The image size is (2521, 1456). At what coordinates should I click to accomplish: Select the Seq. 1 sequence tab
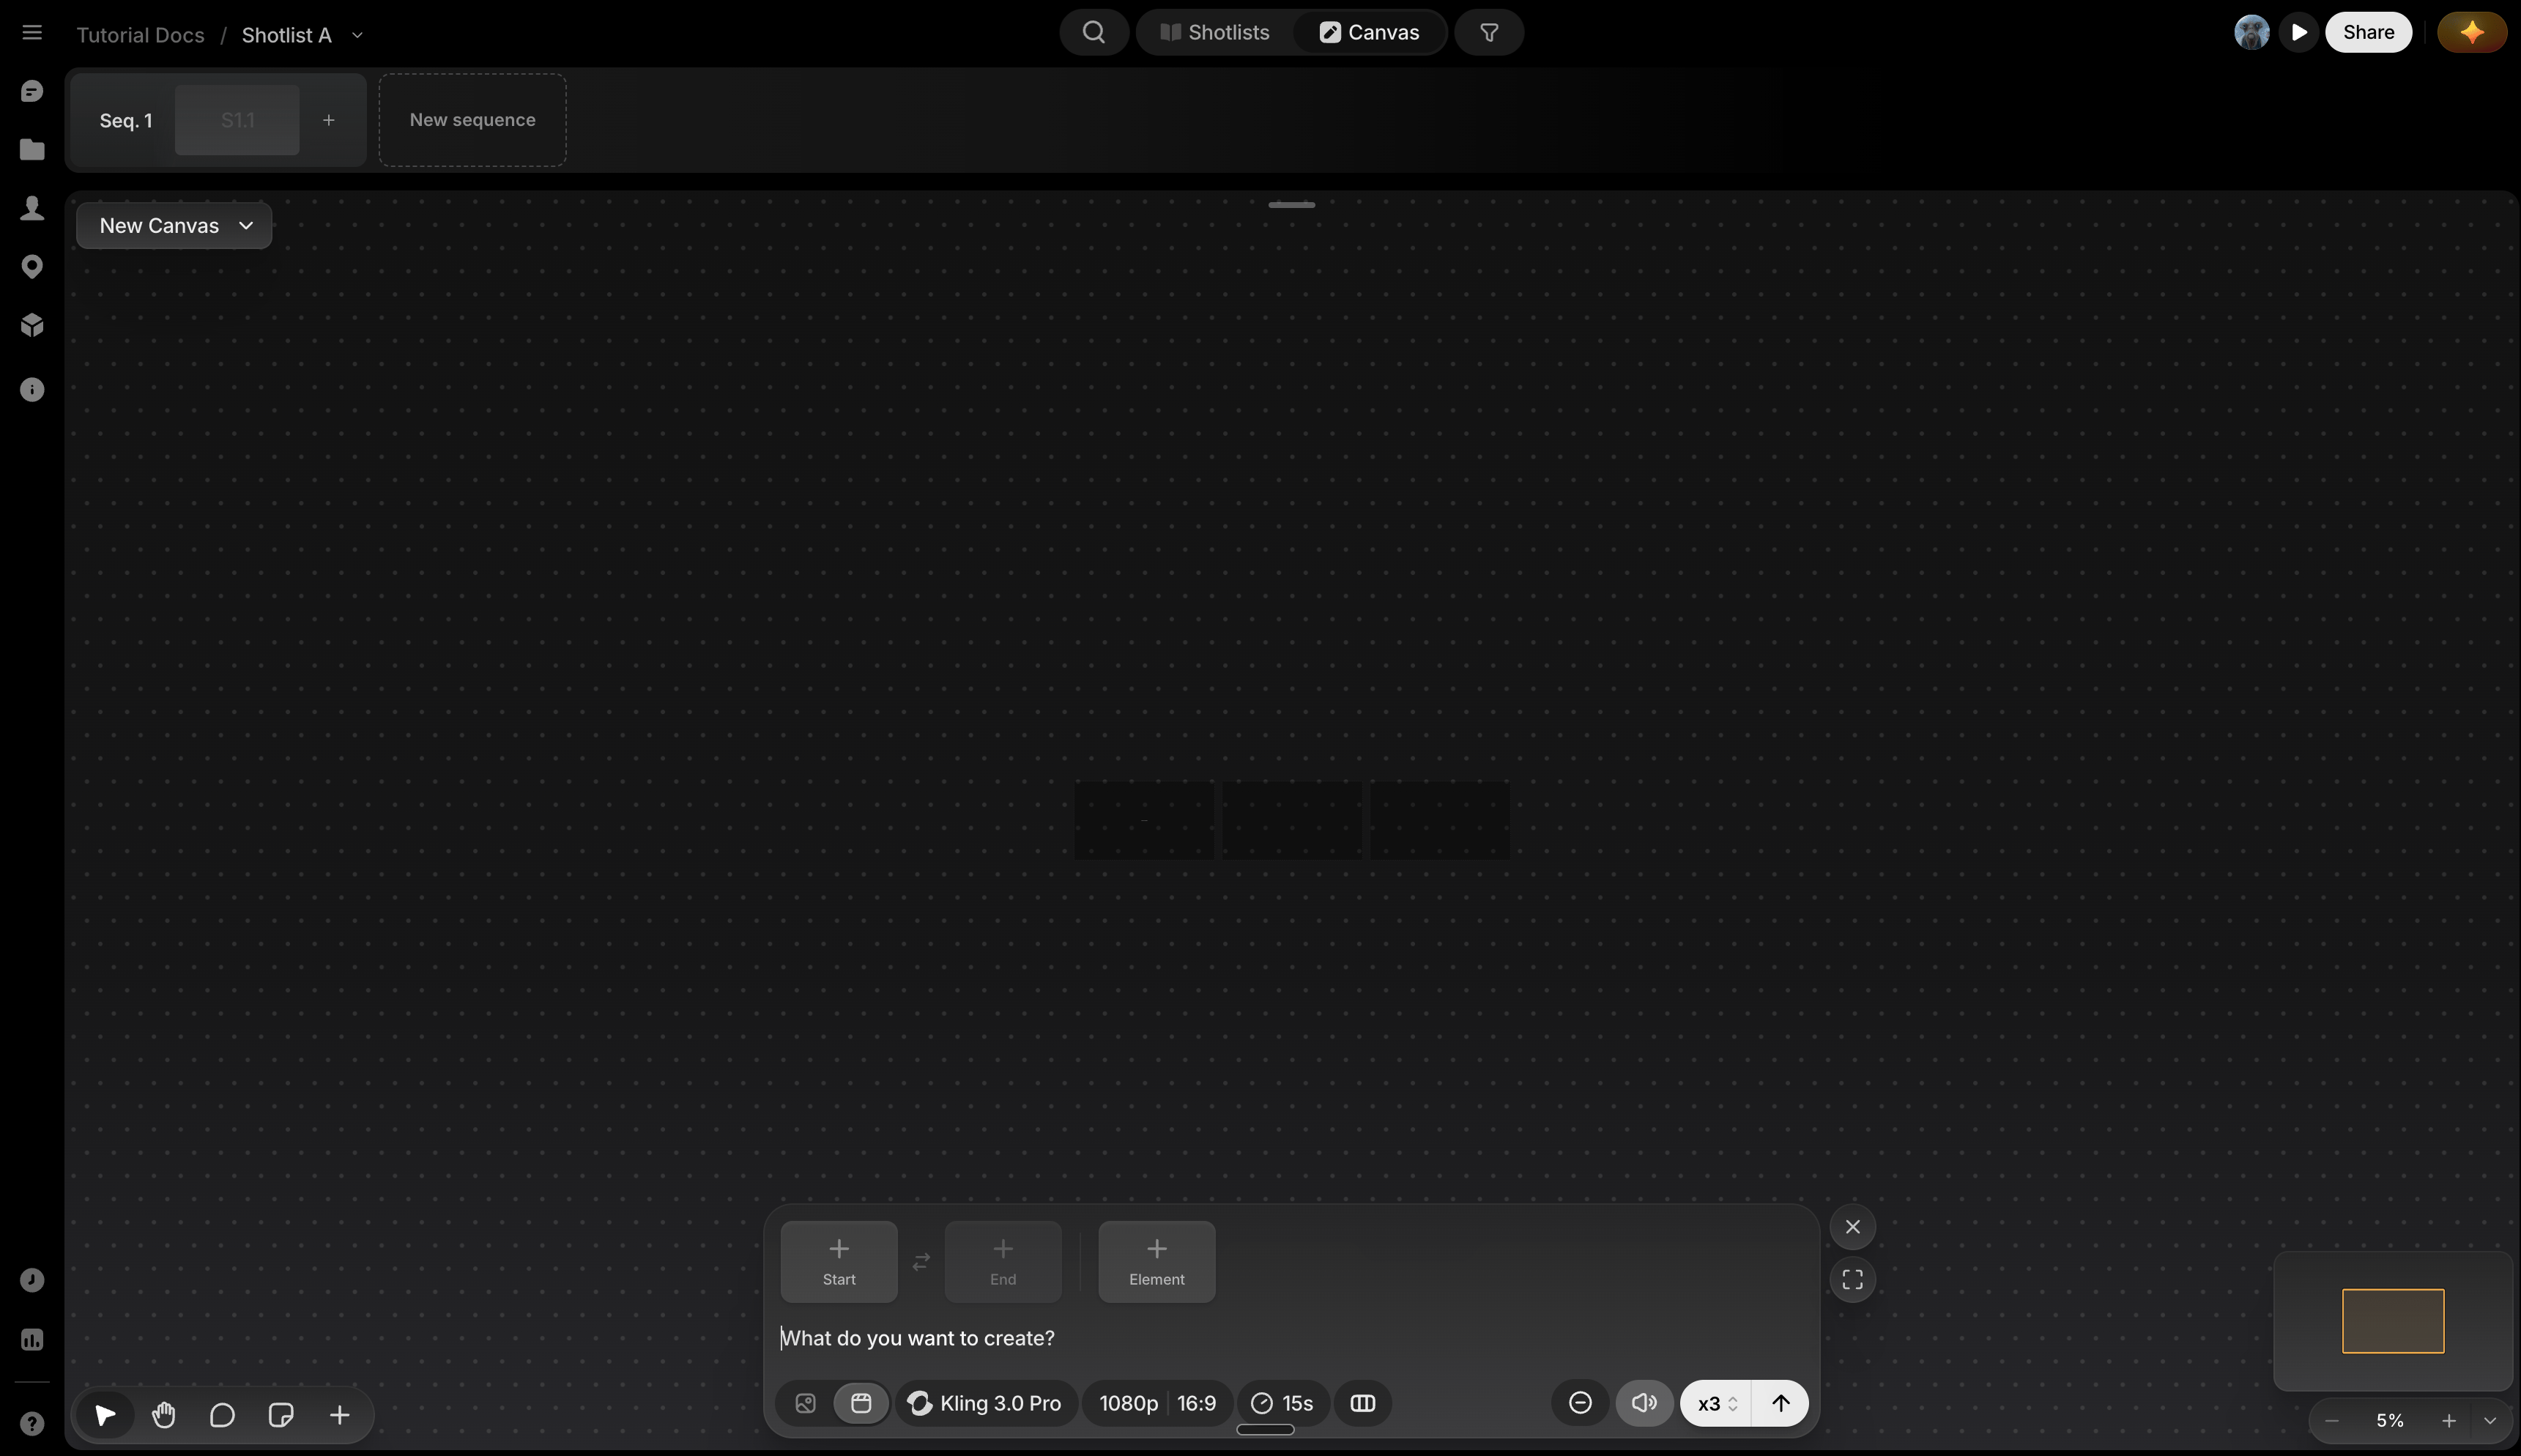[x=126, y=120]
